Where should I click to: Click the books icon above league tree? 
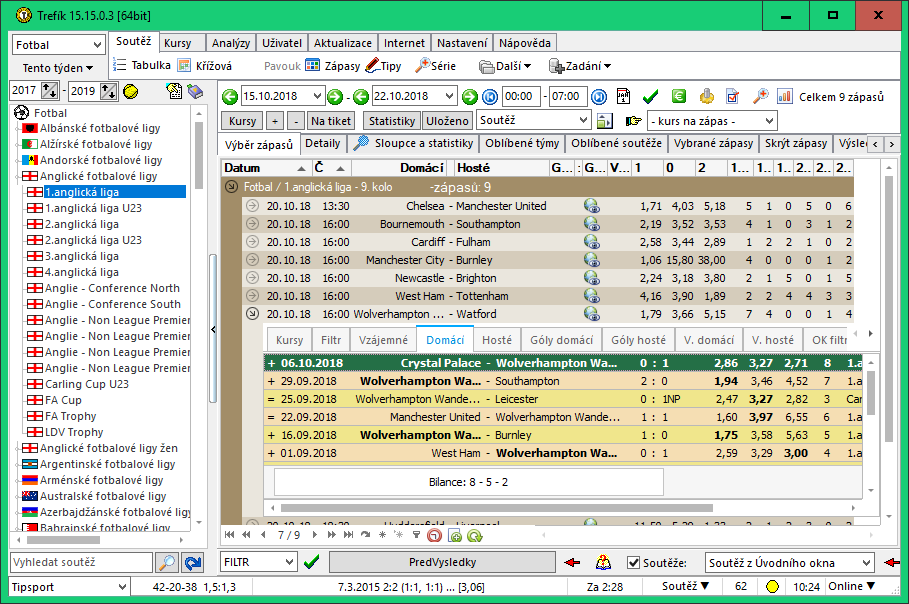click(195, 92)
